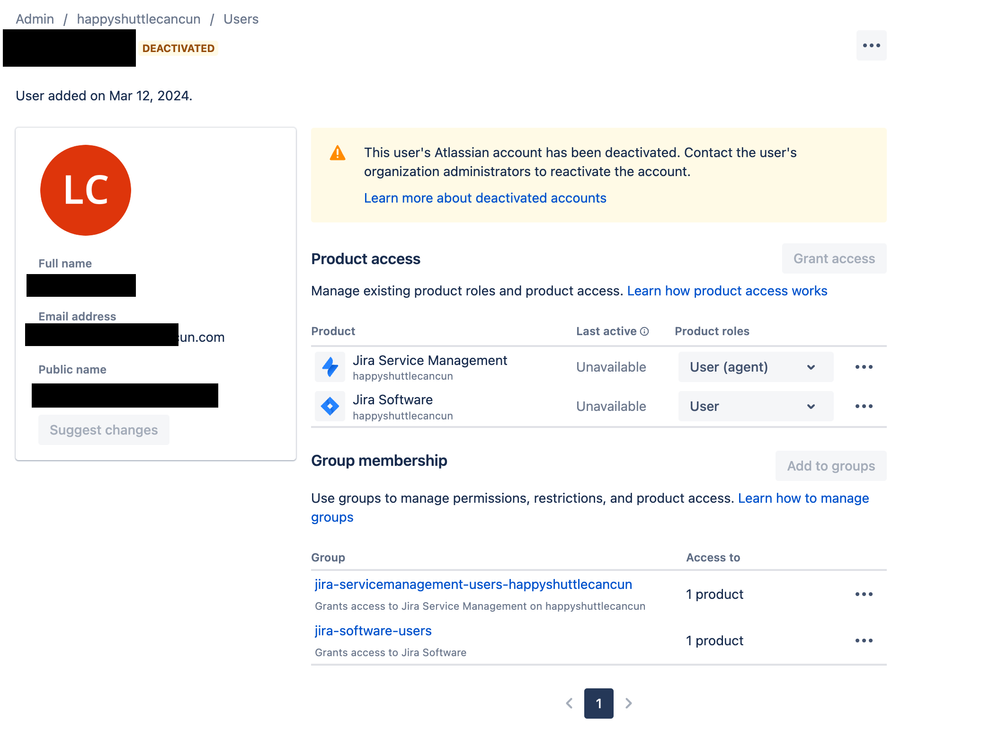This screenshot has width=999, height=747.
Task: Click the Grant access button
Action: pyautogui.click(x=834, y=259)
